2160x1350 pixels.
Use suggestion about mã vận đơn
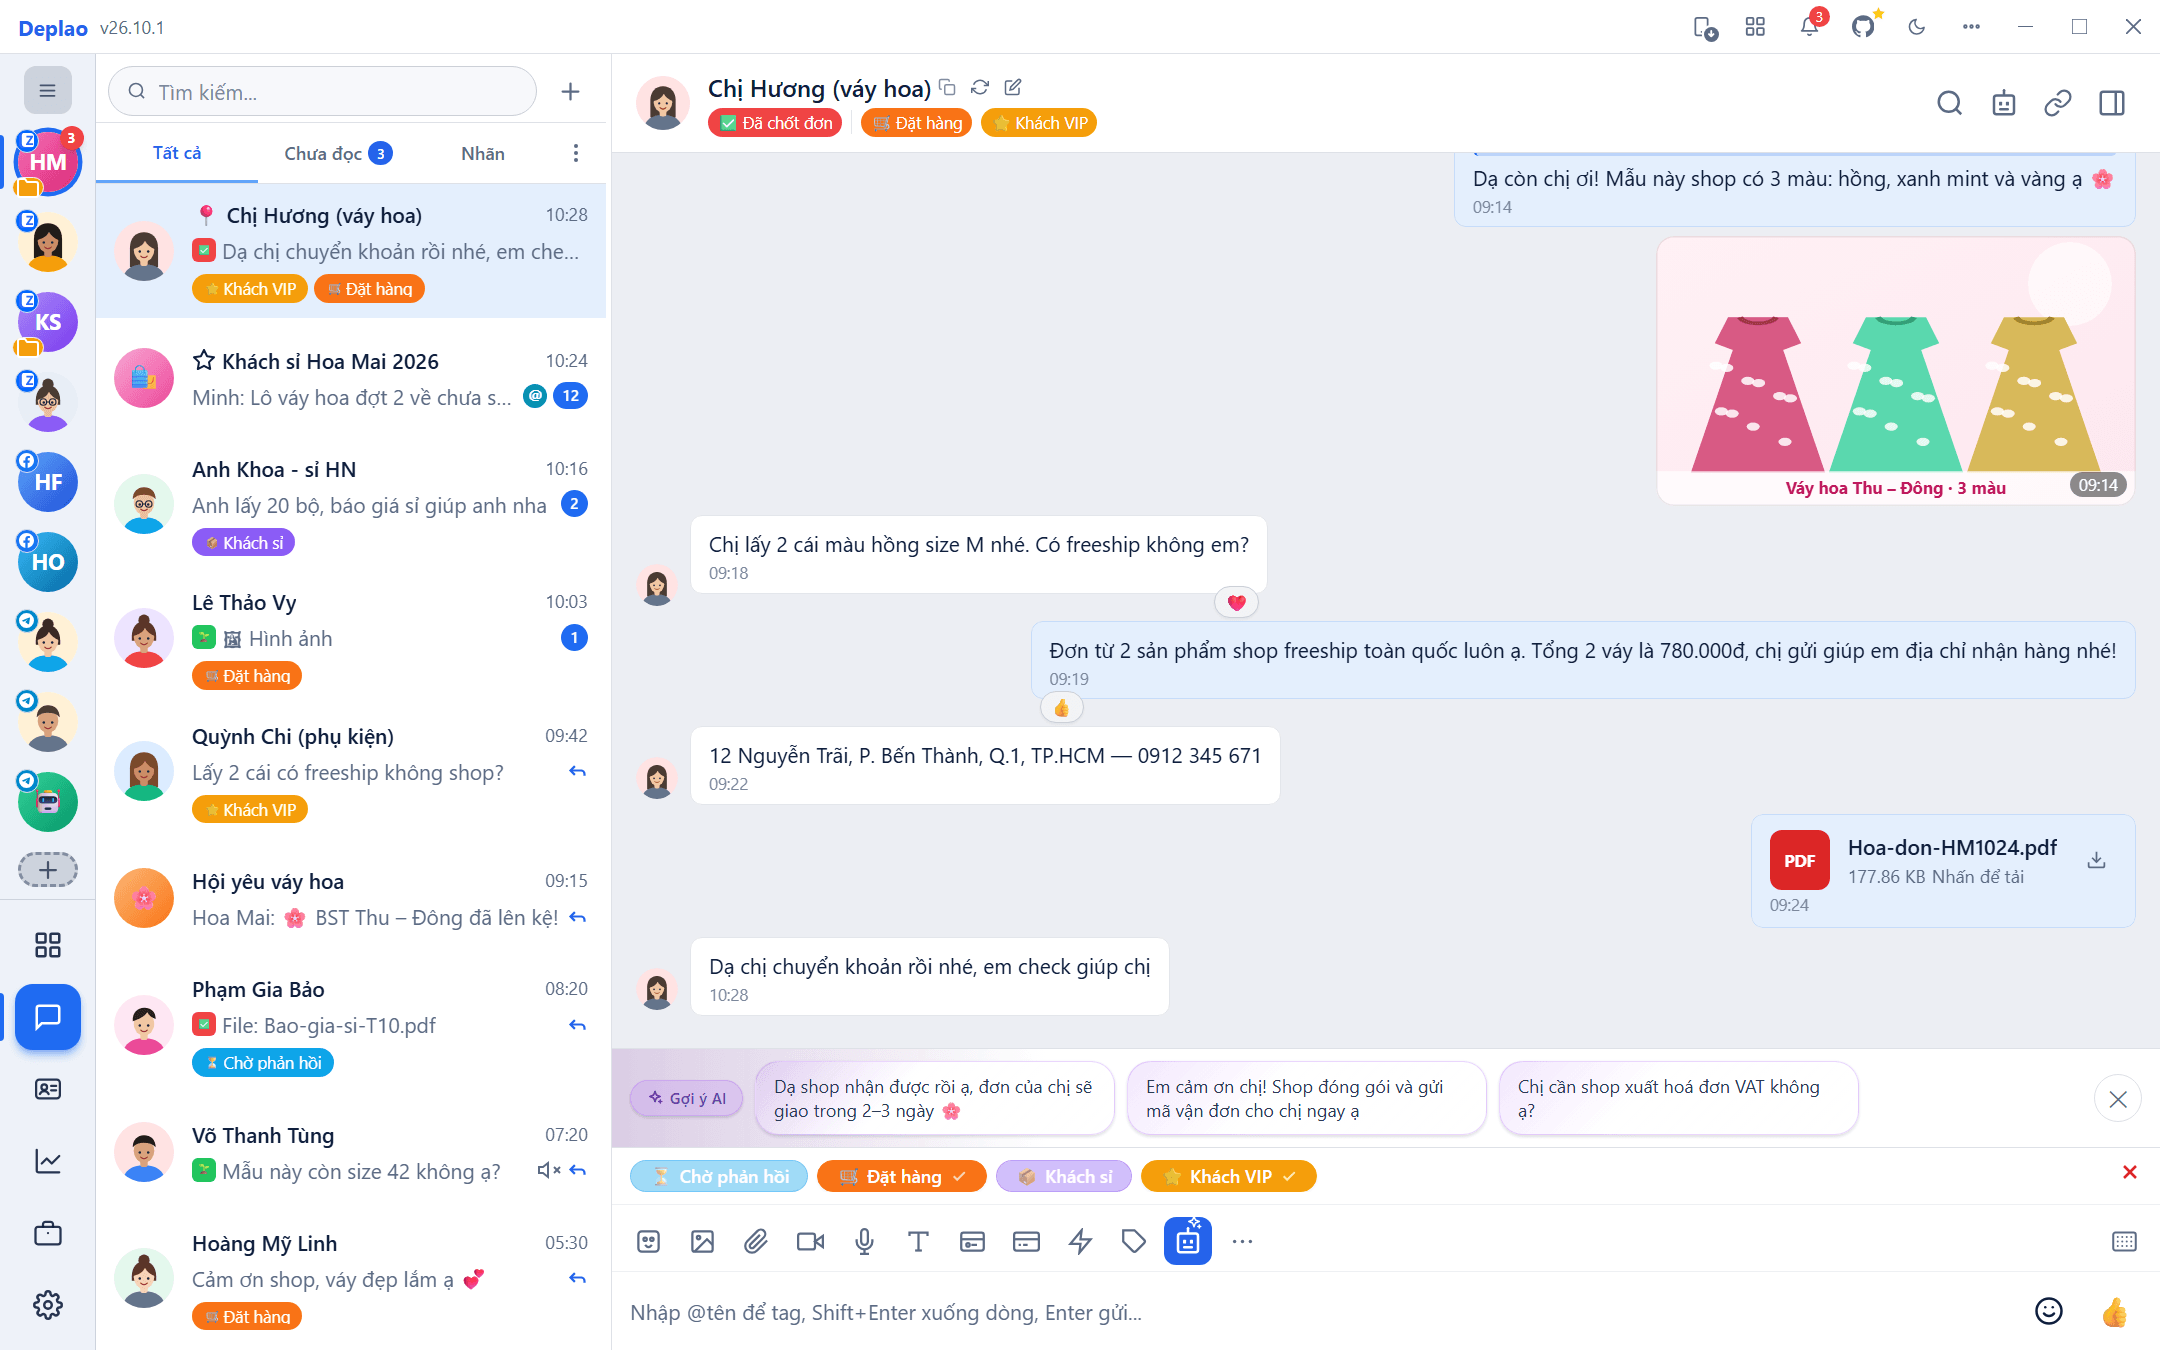coord(1306,1099)
